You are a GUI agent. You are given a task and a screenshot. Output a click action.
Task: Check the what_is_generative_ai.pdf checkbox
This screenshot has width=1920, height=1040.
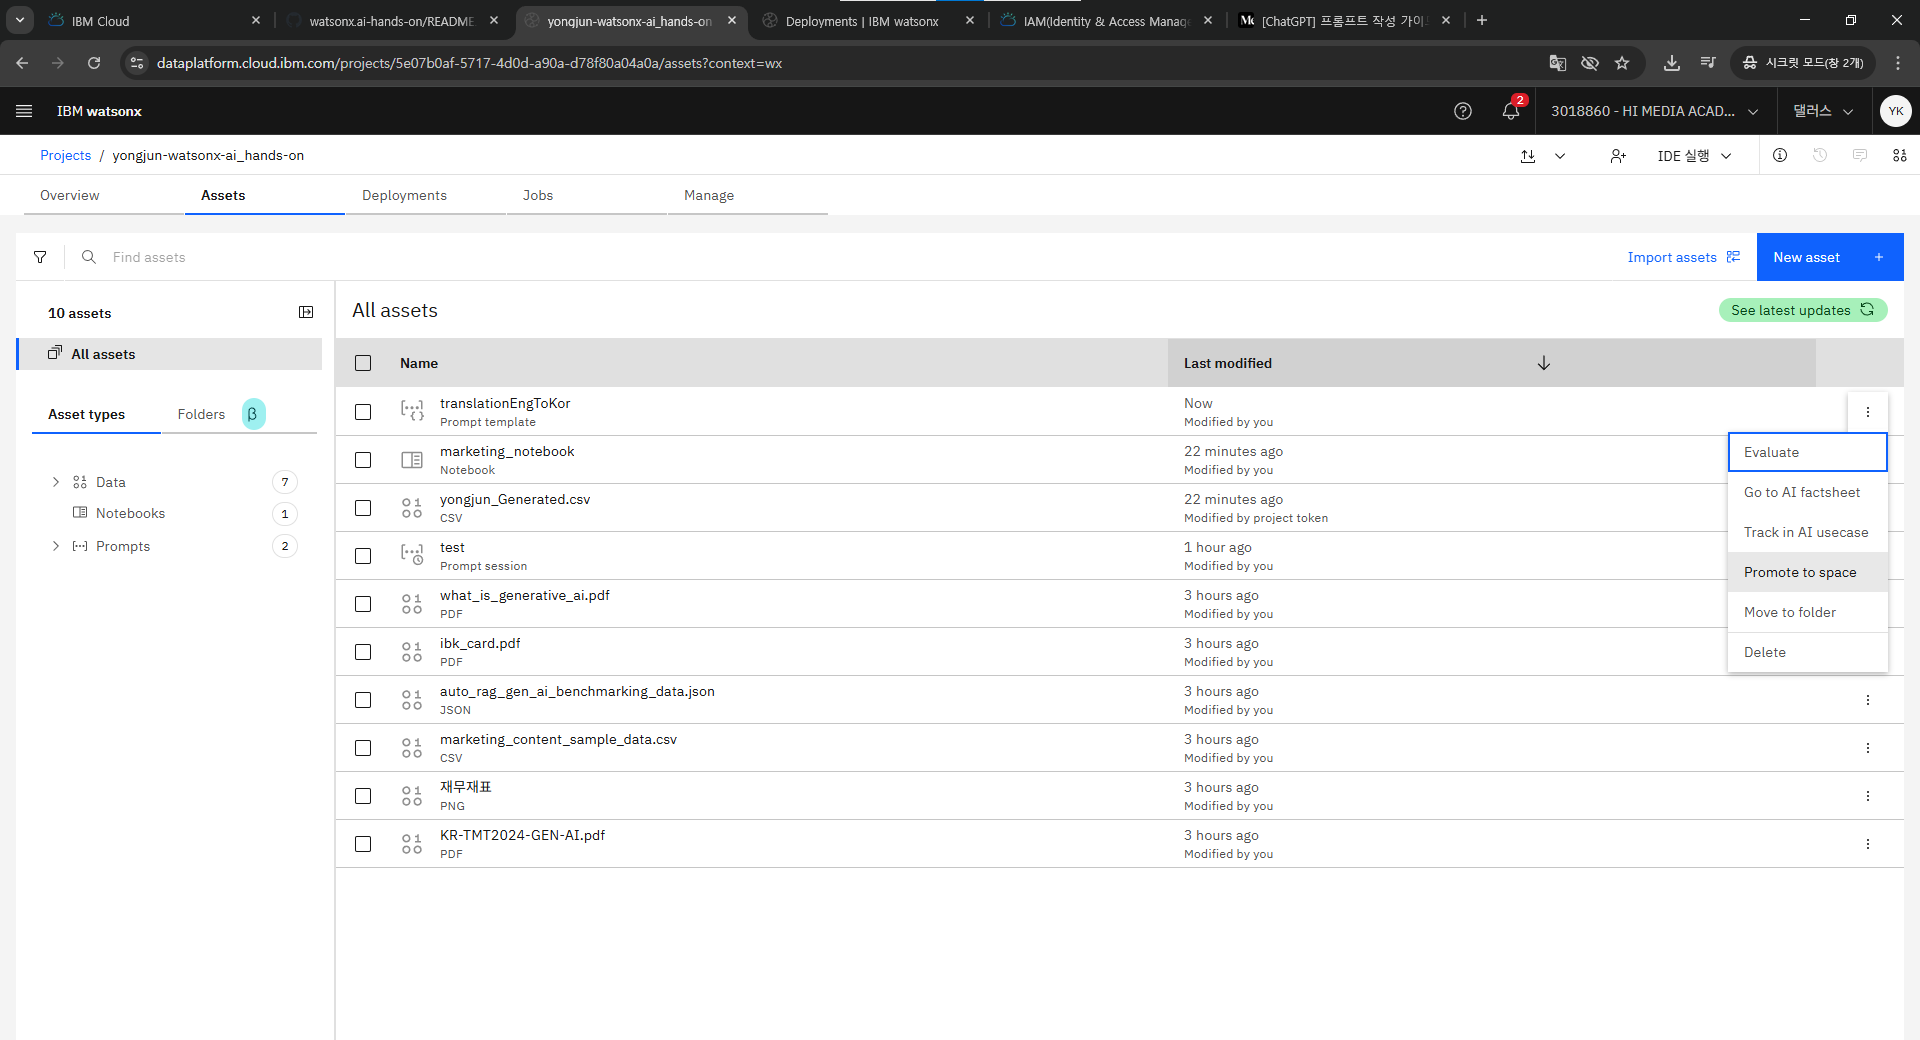point(363,604)
